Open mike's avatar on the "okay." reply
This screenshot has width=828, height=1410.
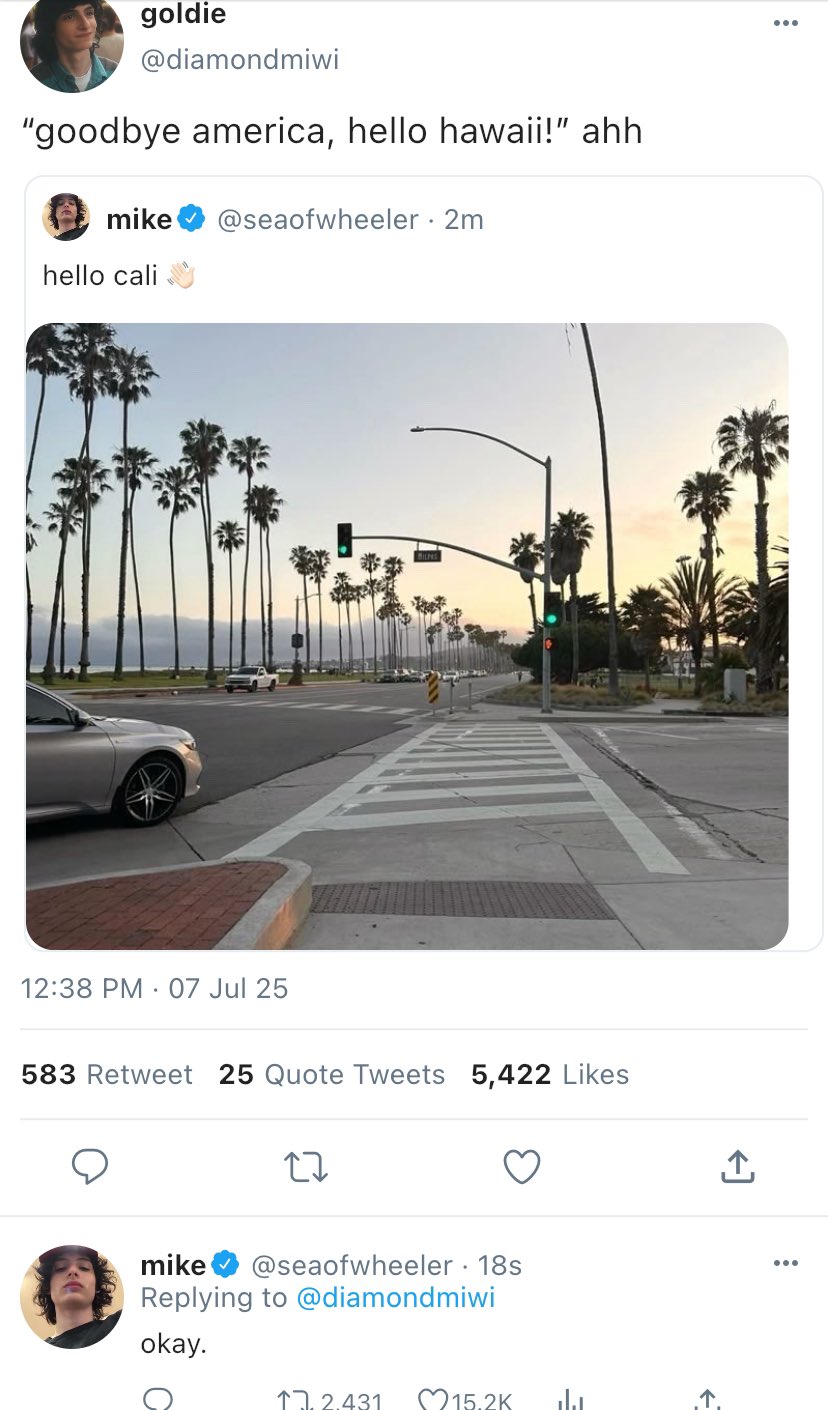pyautogui.click(x=72, y=1296)
